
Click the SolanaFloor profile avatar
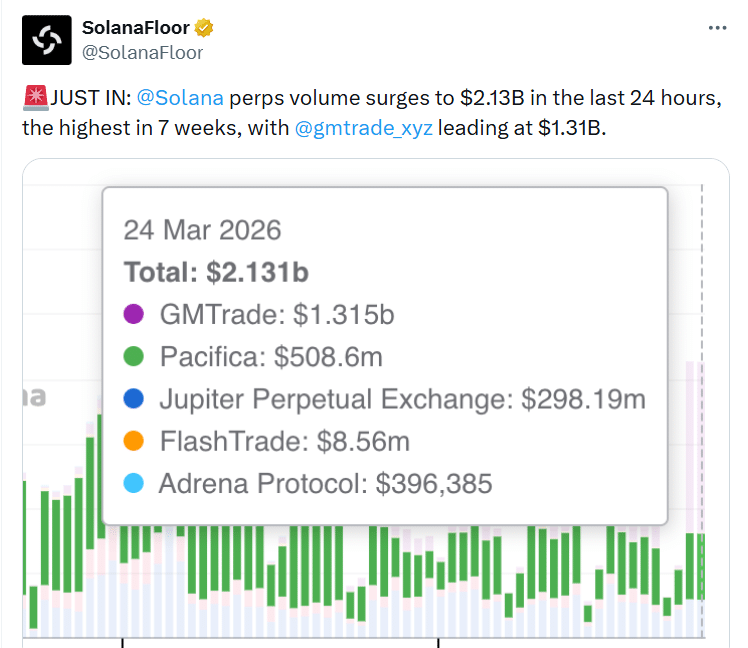tap(46, 40)
